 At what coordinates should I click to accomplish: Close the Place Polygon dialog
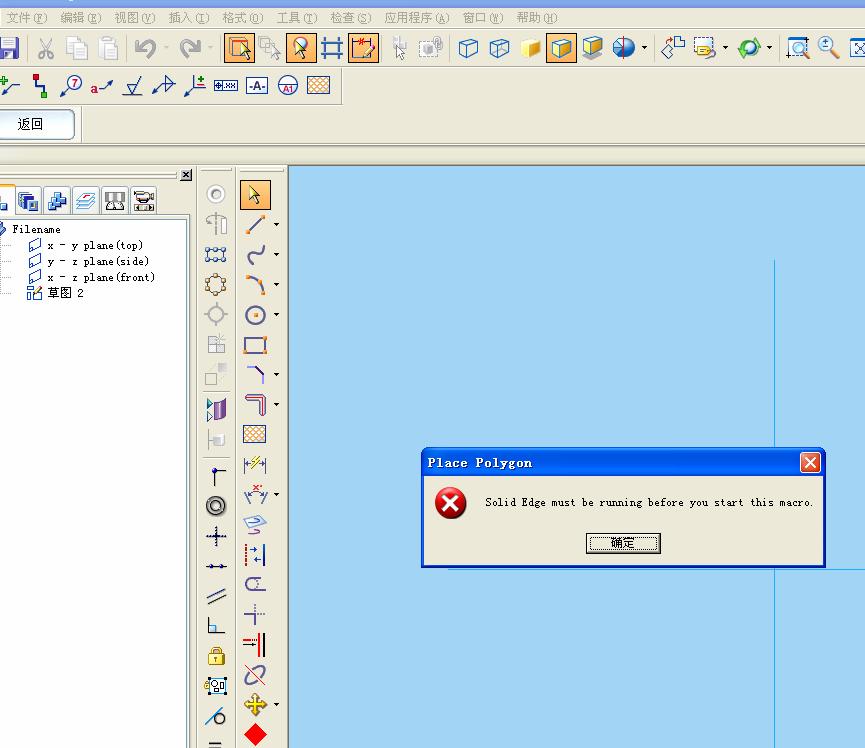click(810, 462)
